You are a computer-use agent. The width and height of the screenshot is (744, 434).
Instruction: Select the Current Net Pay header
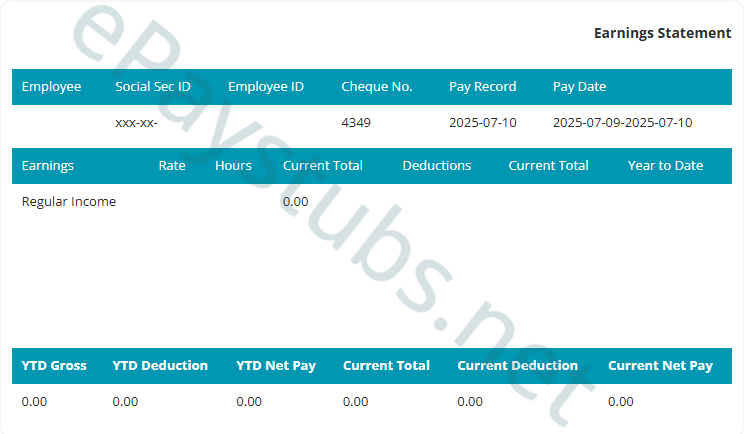click(x=660, y=366)
